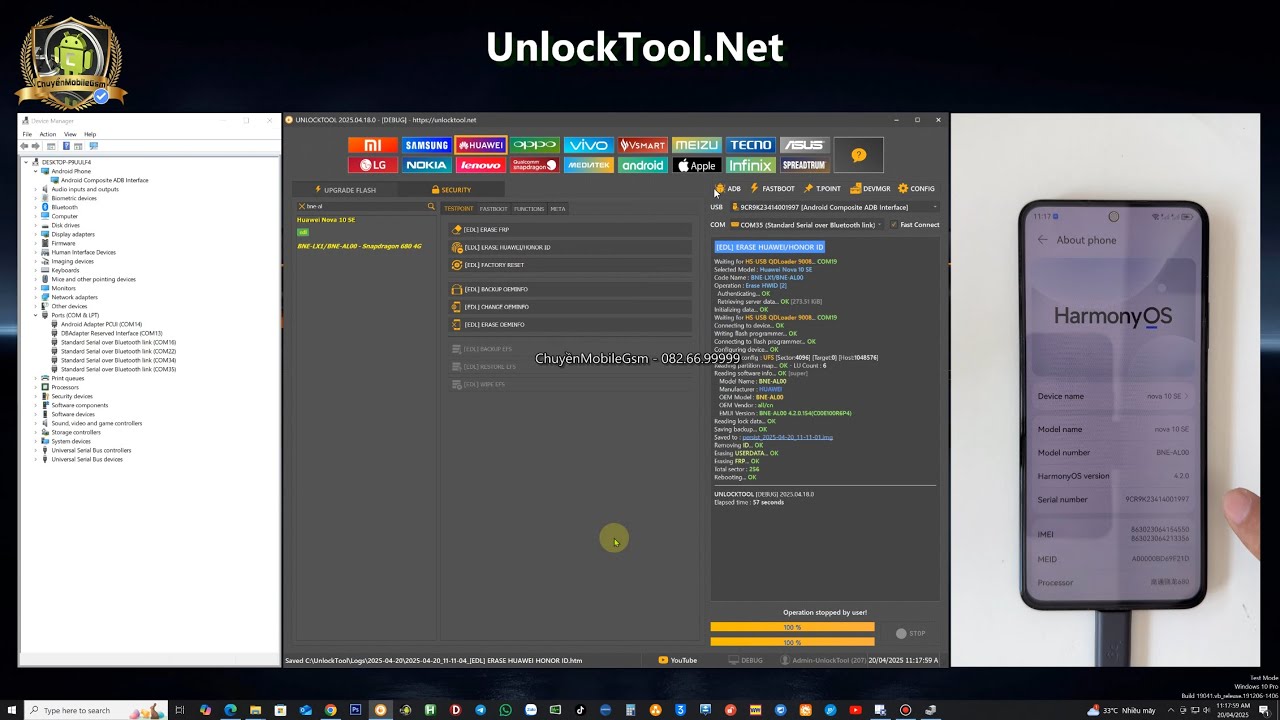Click [EDL] ERASE HUAWEI/HONOR ID button
Viewport: 1280px width, 720px height.
click(571, 247)
